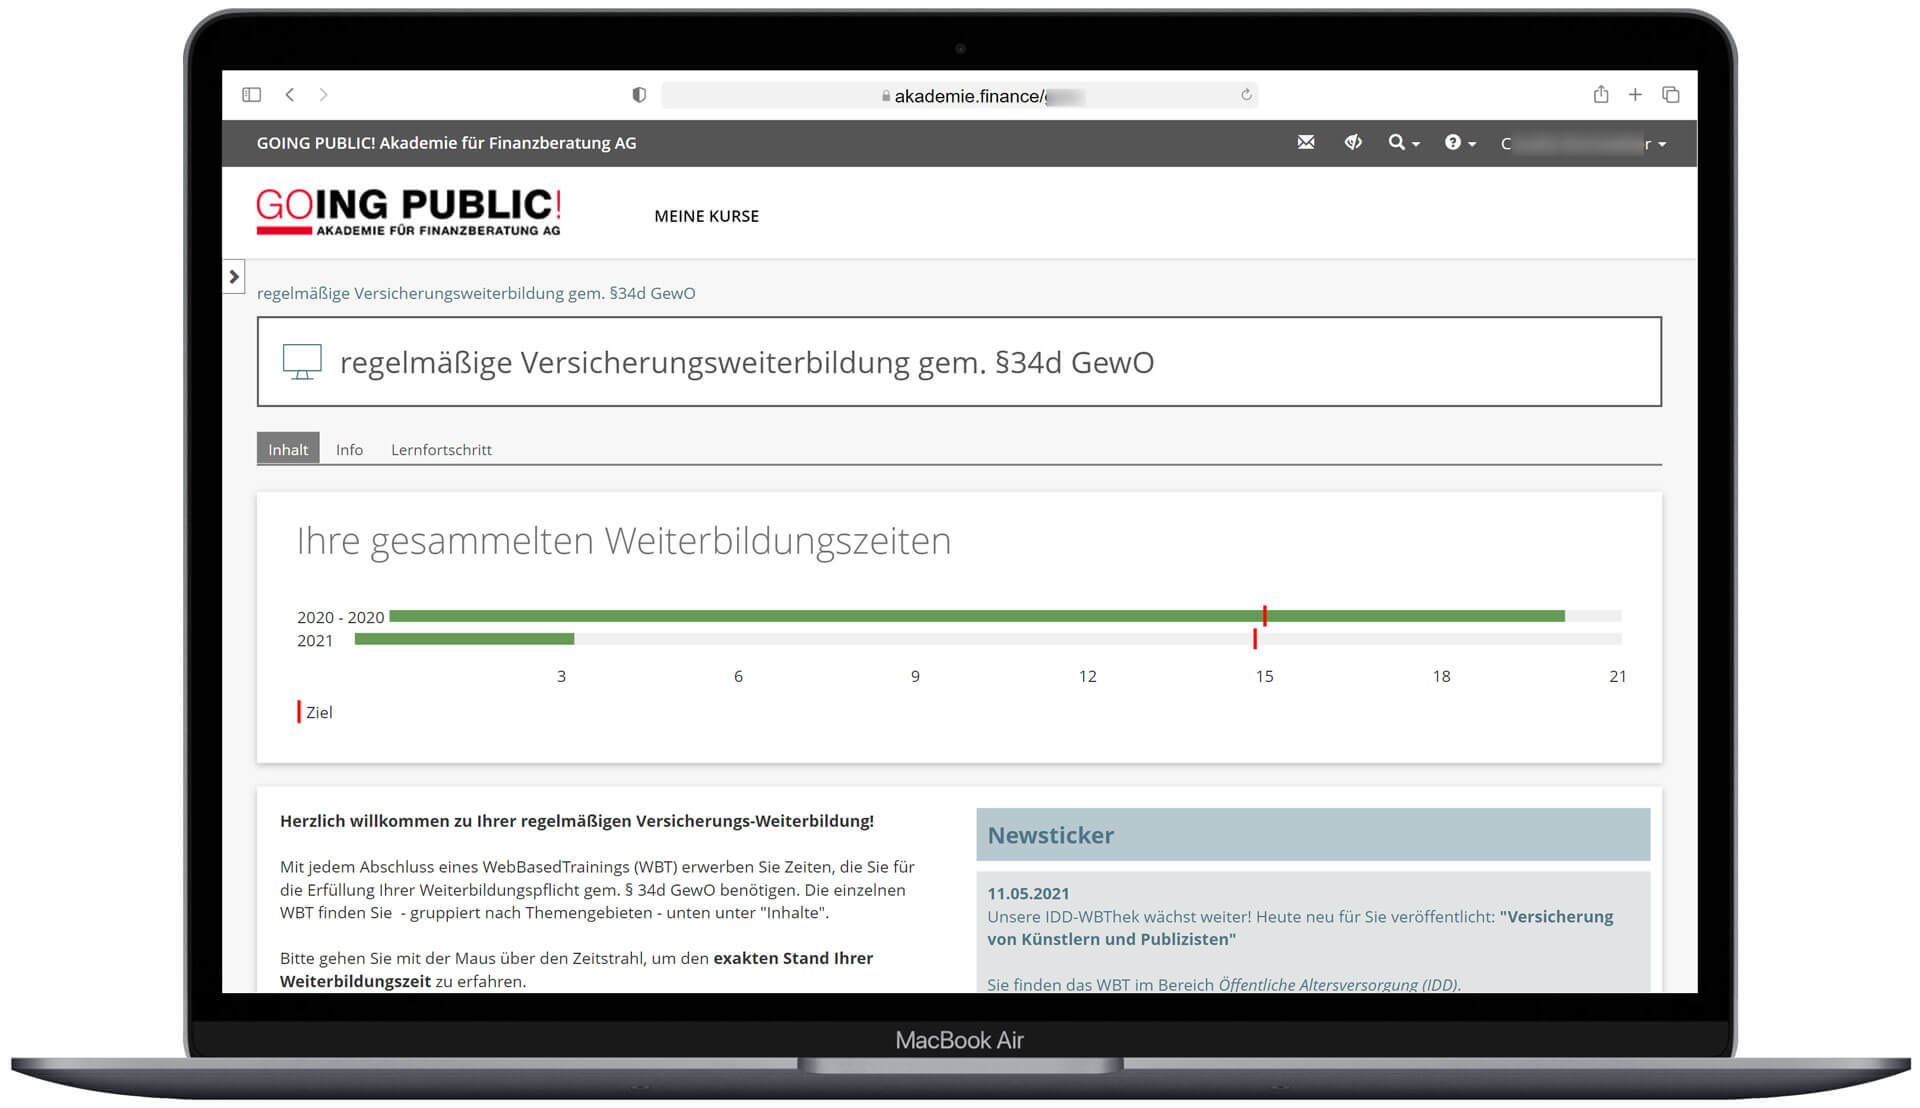Image resolution: width=1920 pixels, height=1108 pixels.
Task: Click the Safari address bar
Action: tap(960, 96)
